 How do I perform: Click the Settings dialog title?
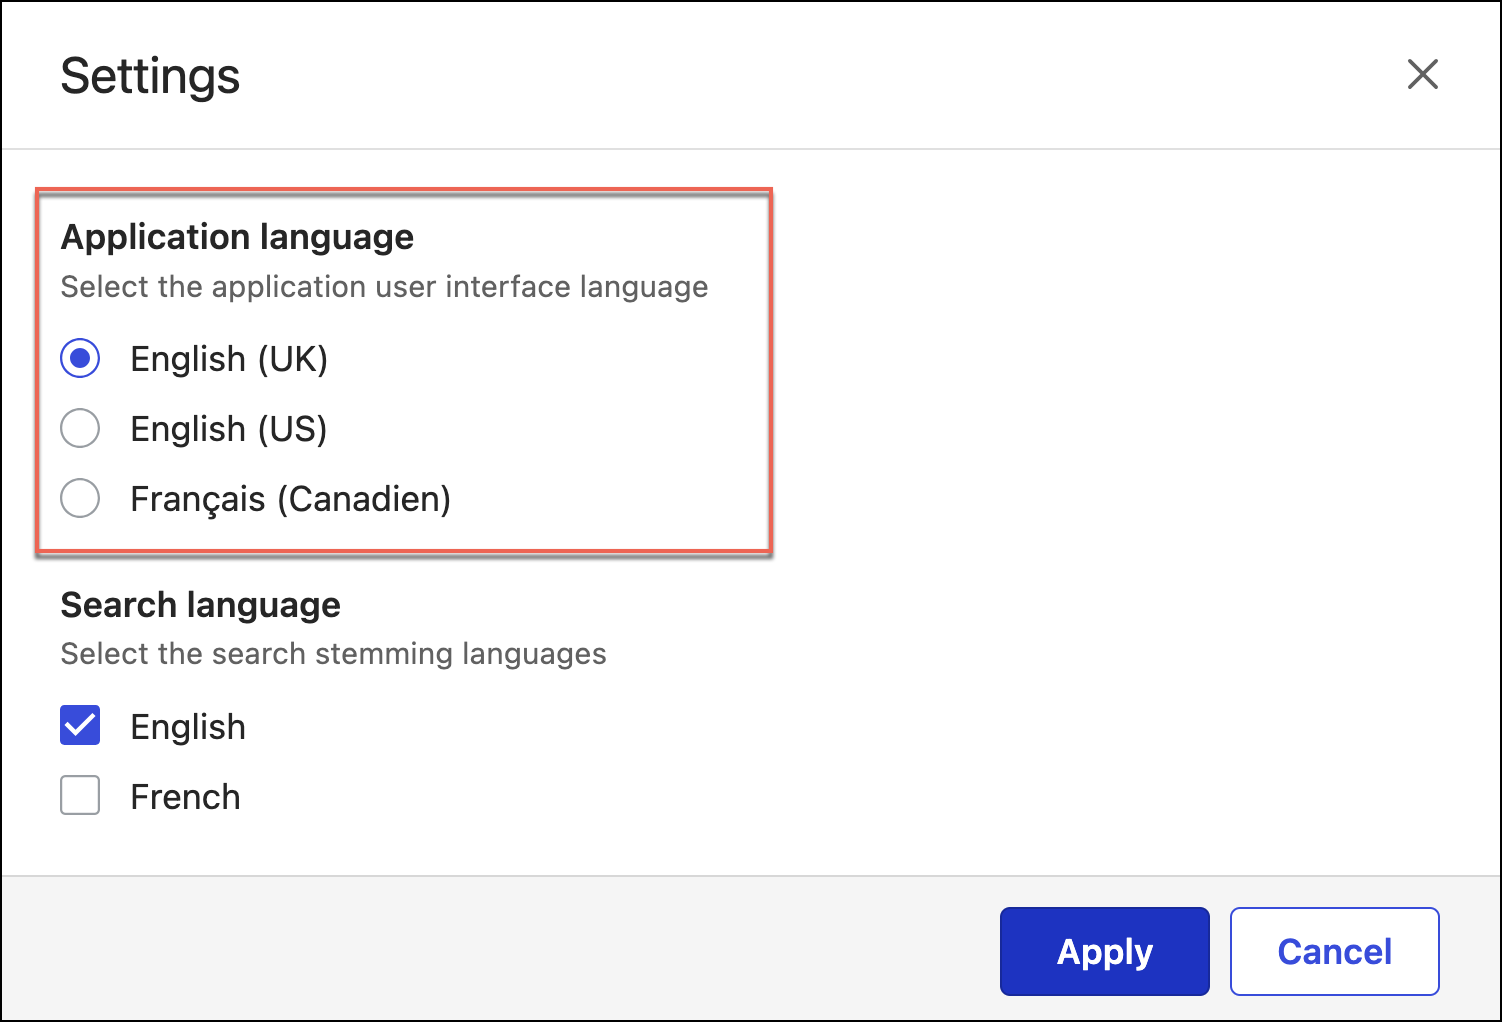click(150, 76)
